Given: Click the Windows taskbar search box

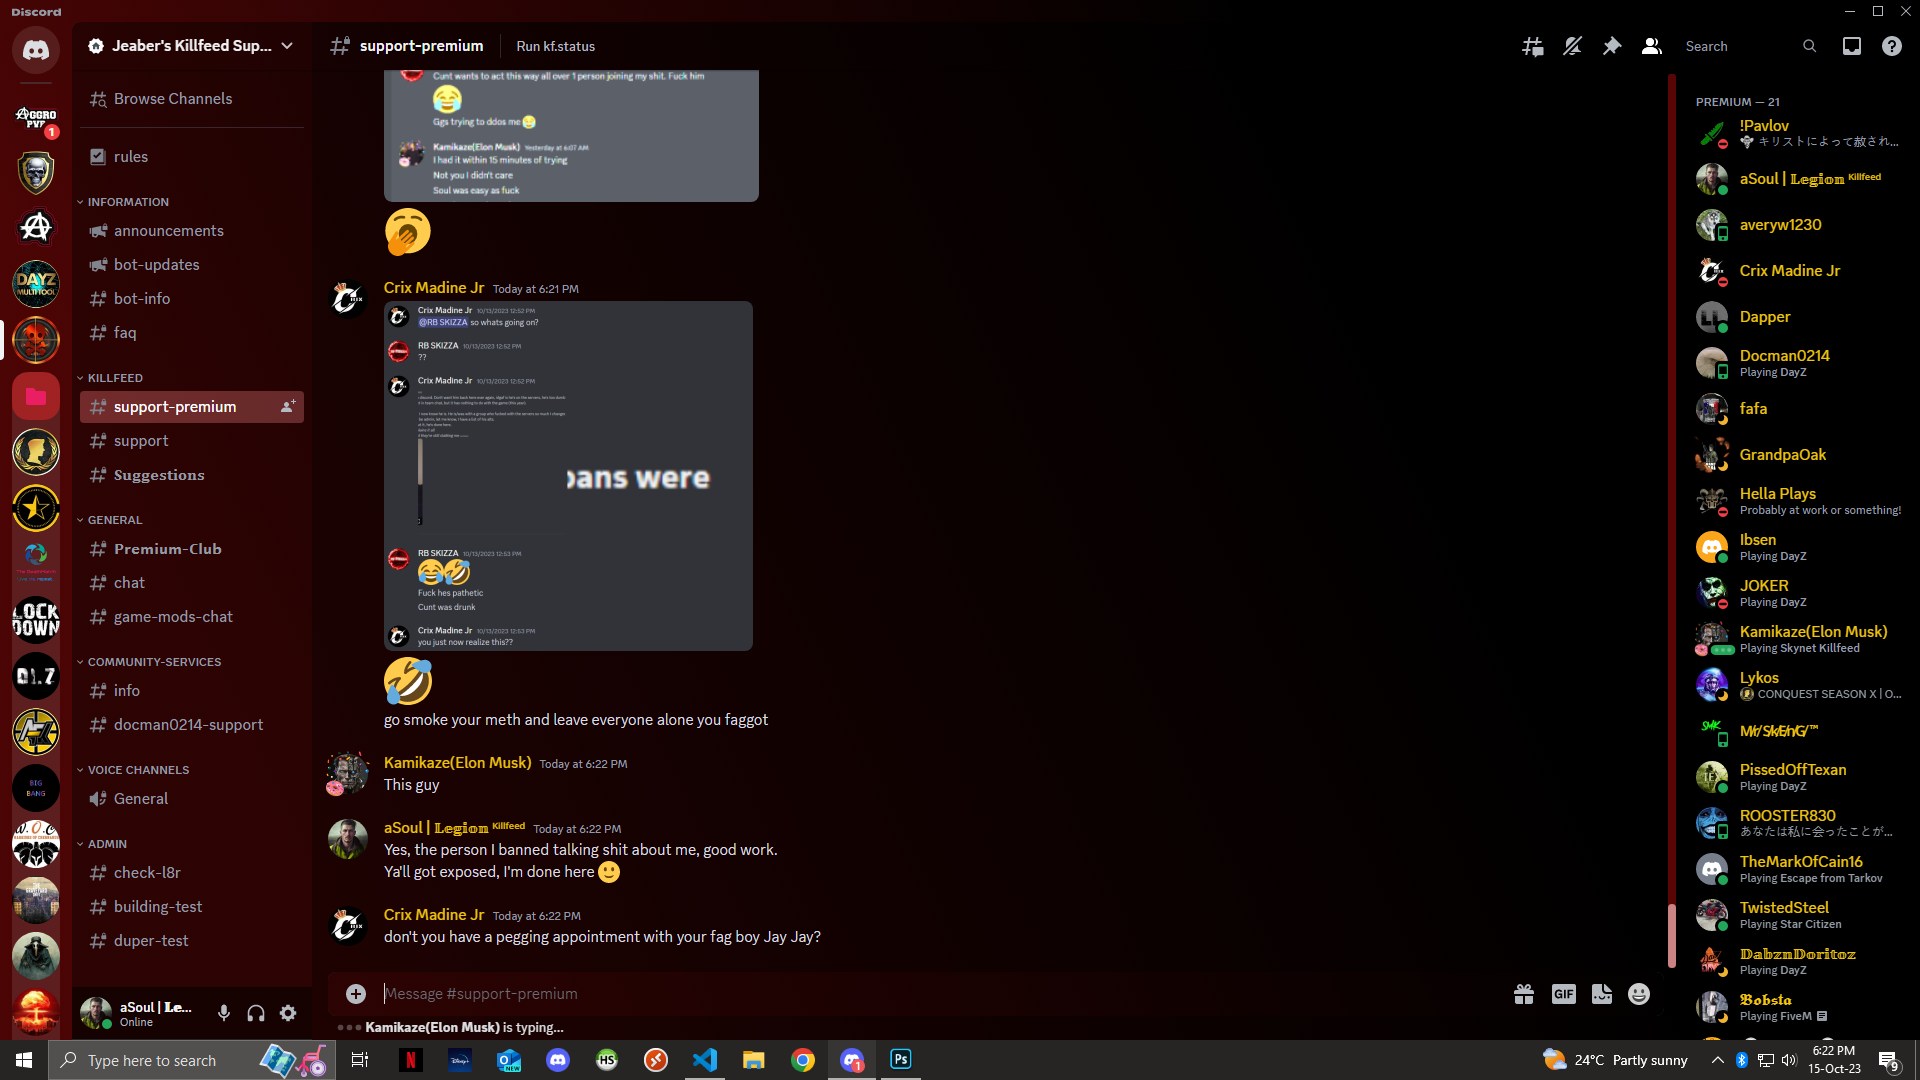Looking at the screenshot, I should [190, 1060].
